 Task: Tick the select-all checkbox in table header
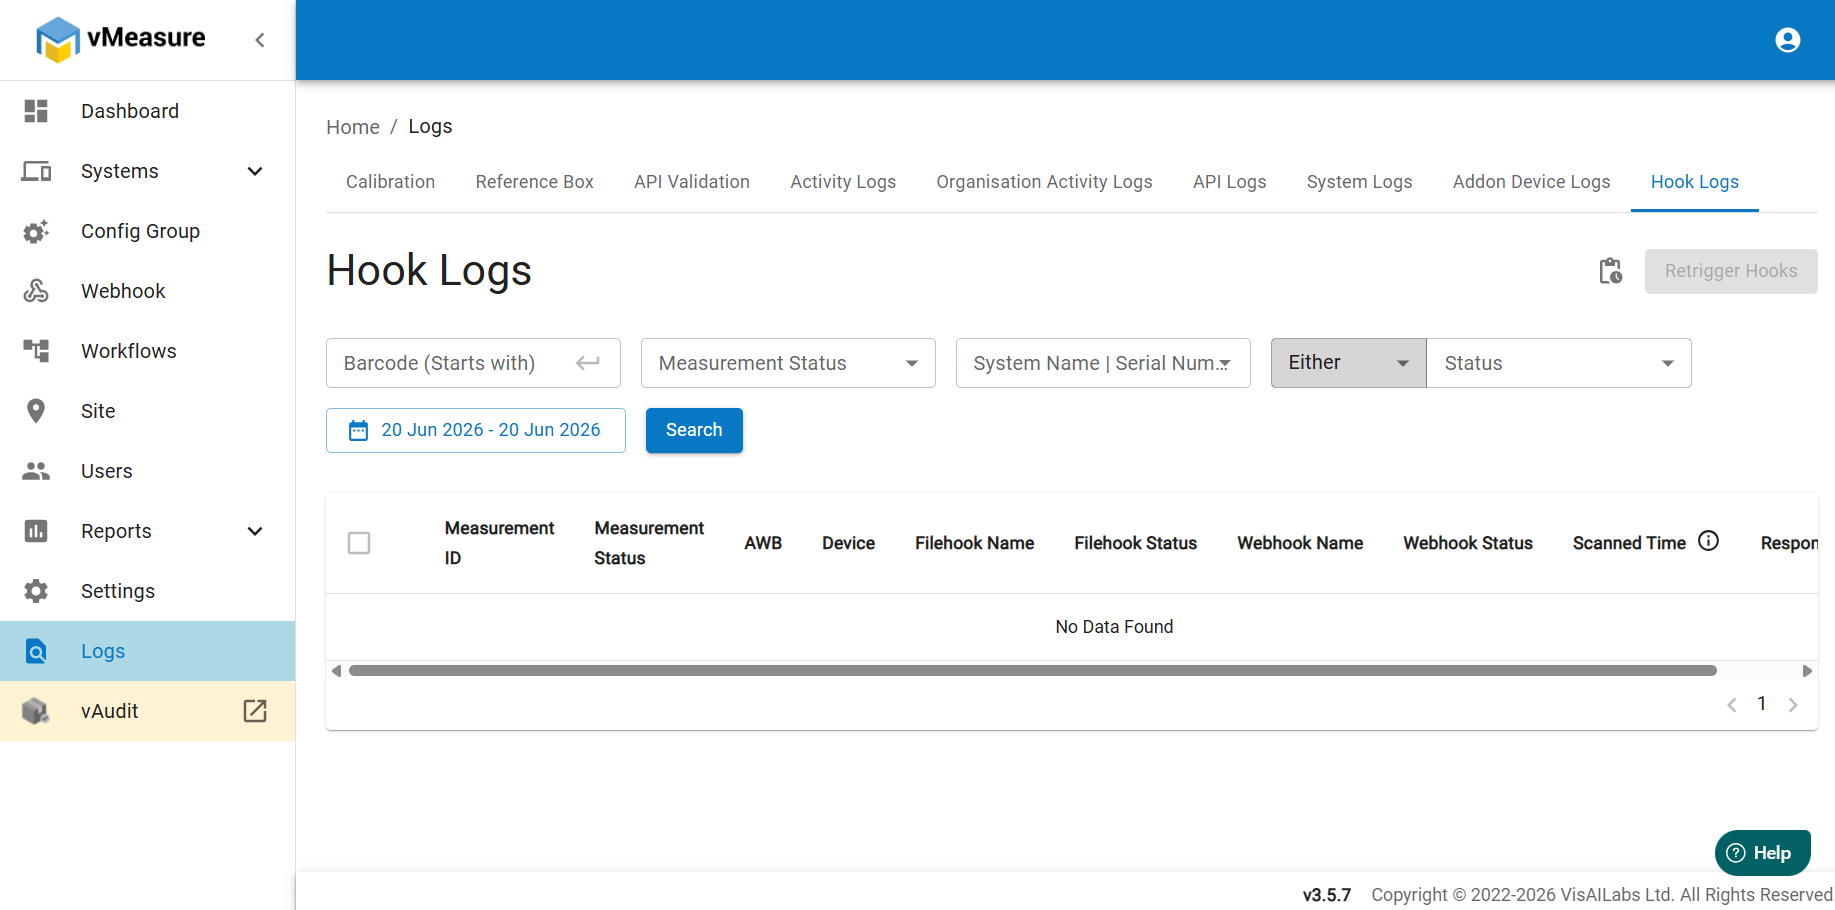pyautogui.click(x=359, y=543)
